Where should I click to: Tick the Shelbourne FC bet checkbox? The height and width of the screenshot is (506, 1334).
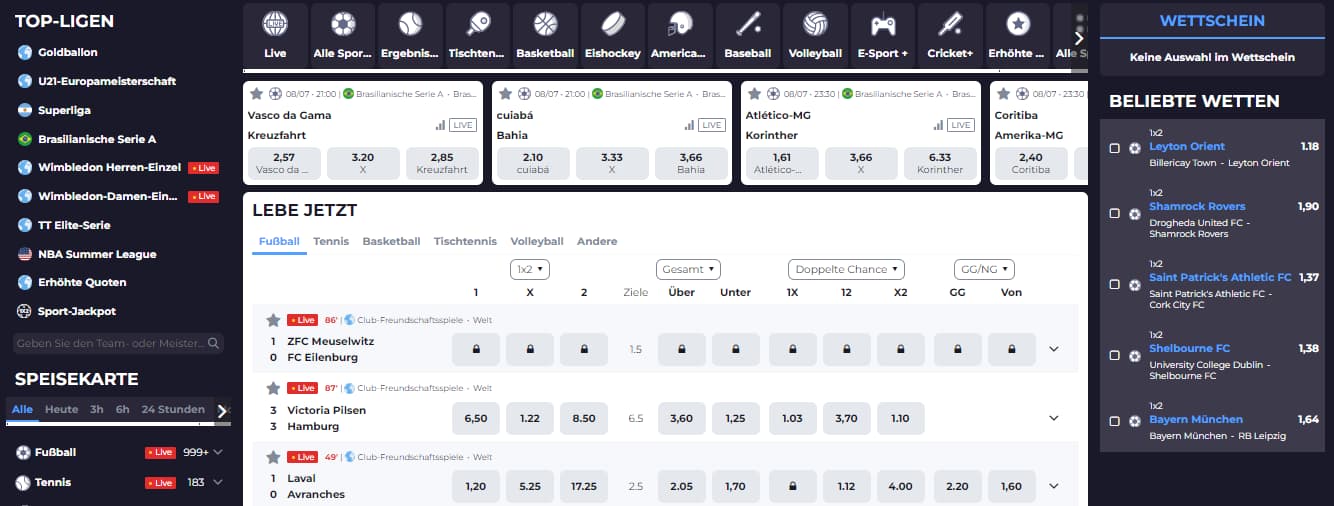coord(1115,356)
